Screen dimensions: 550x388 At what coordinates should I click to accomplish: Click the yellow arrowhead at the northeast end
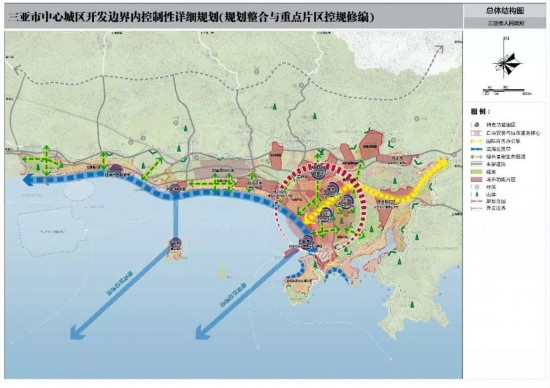(x=442, y=163)
